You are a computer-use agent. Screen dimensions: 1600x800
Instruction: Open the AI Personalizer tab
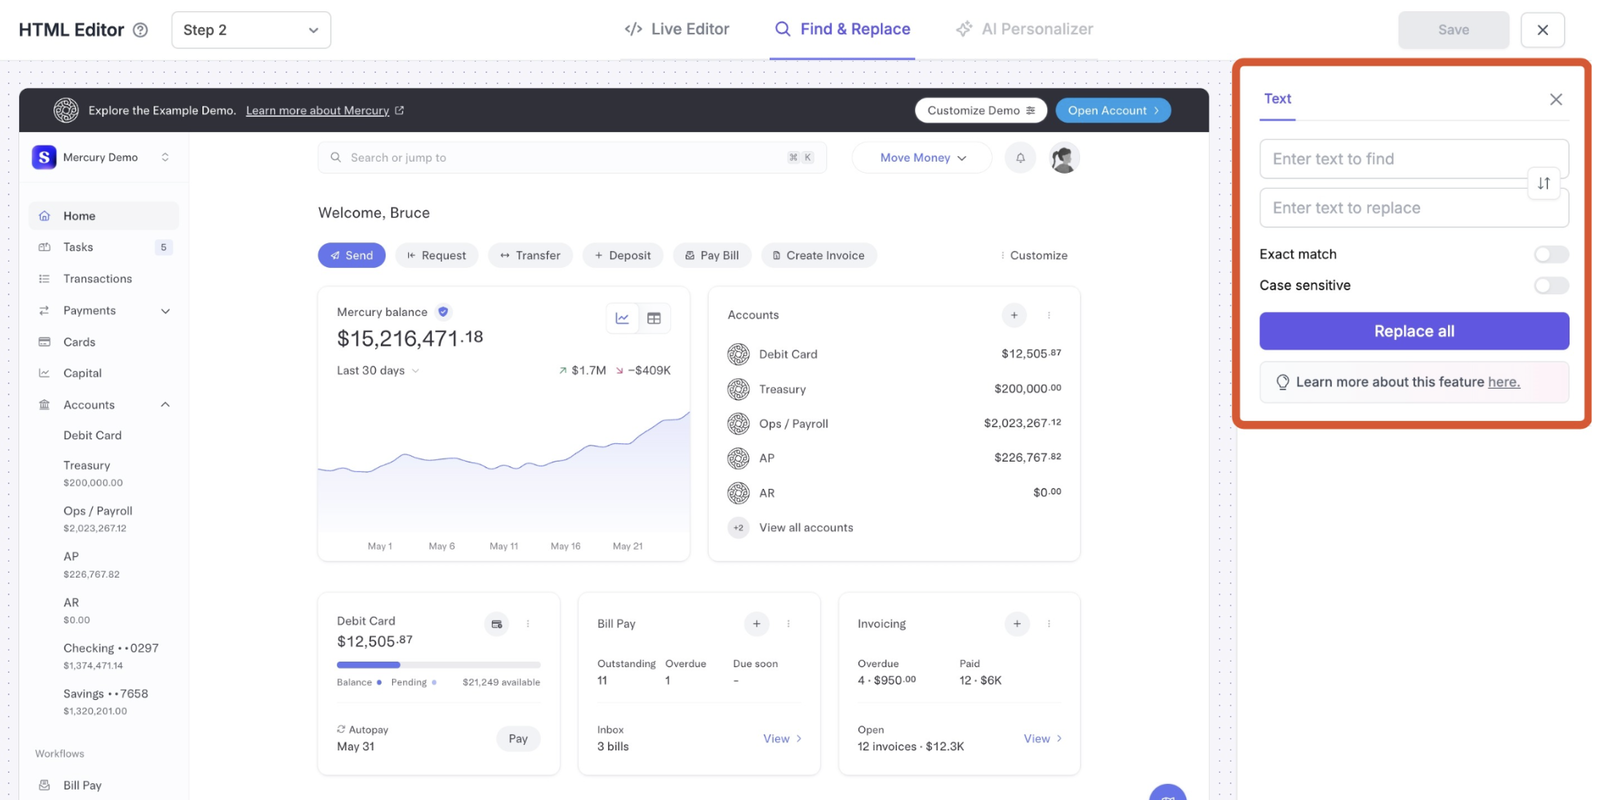pyautogui.click(x=1024, y=29)
